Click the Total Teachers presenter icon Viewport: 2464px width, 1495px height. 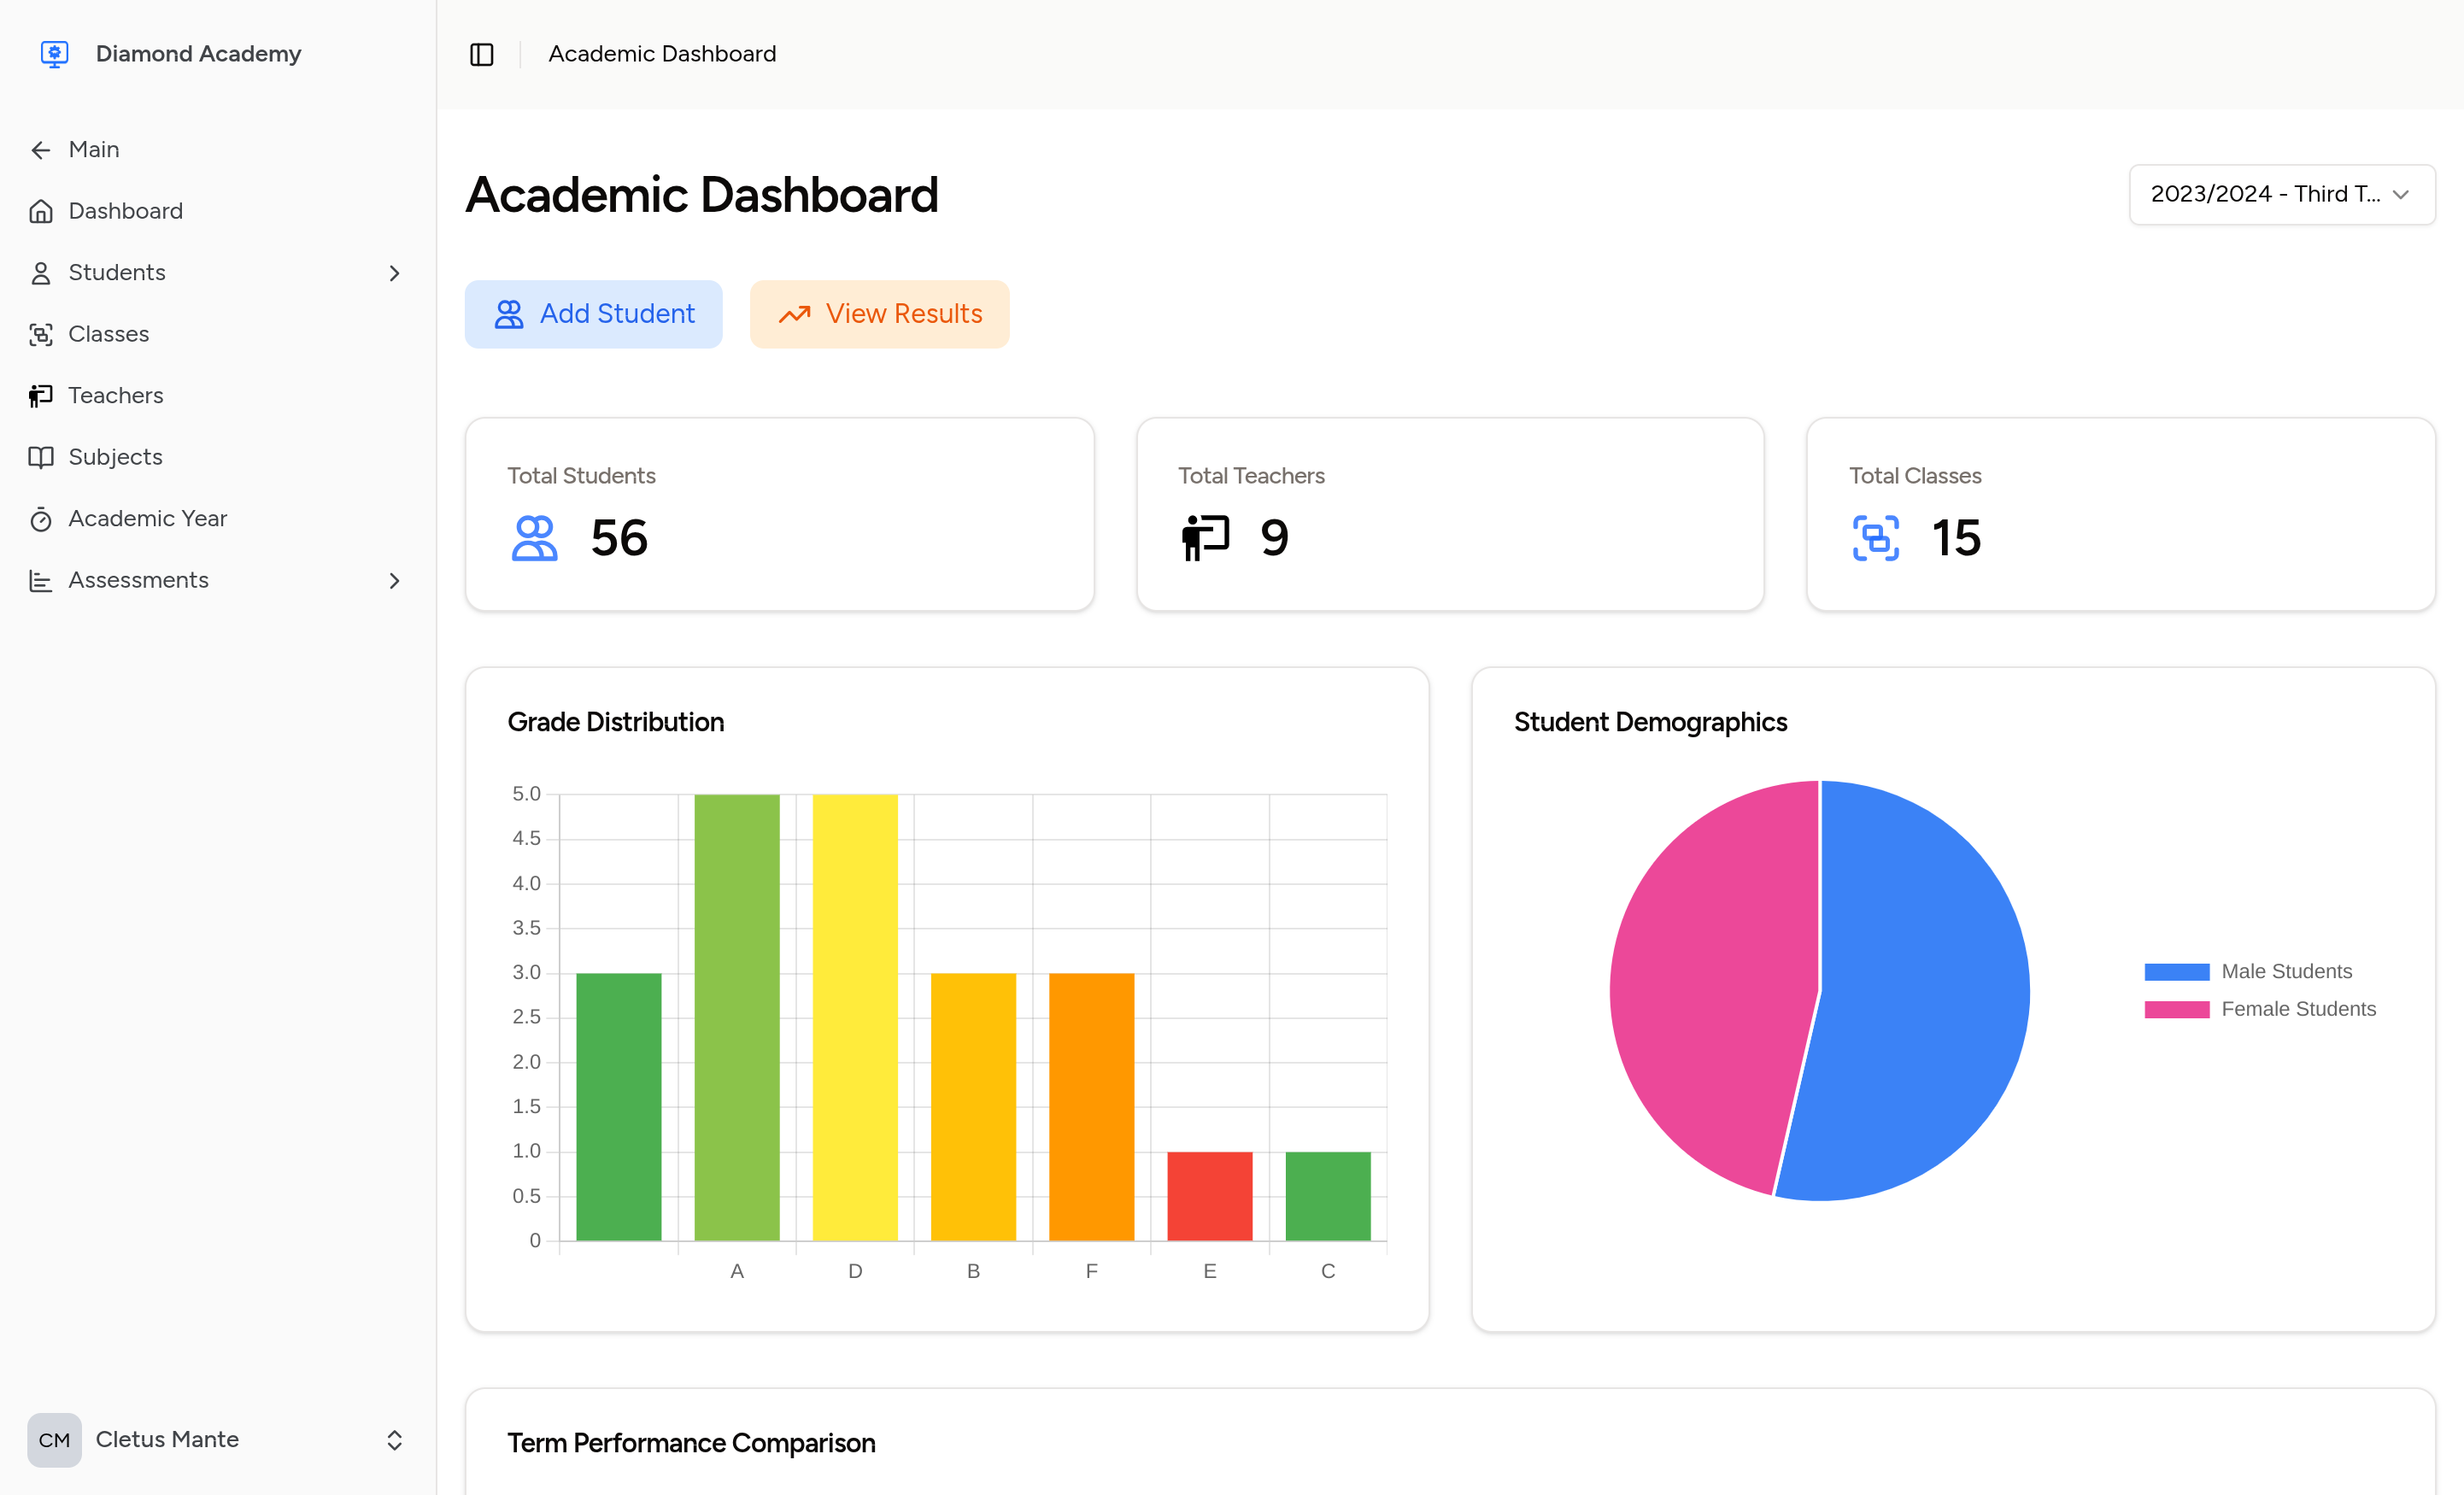click(1205, 538)
